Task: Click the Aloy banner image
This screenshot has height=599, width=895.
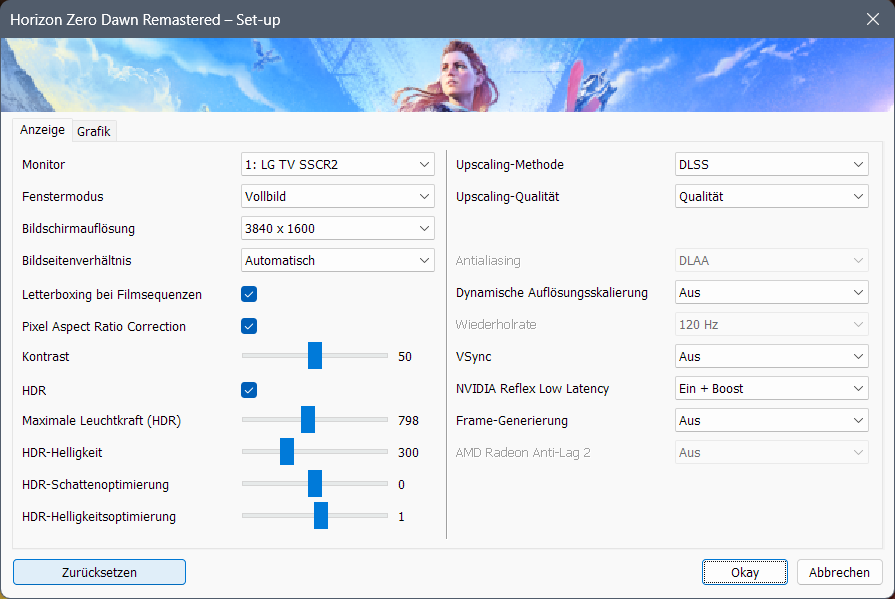Action: click(448, 75)
